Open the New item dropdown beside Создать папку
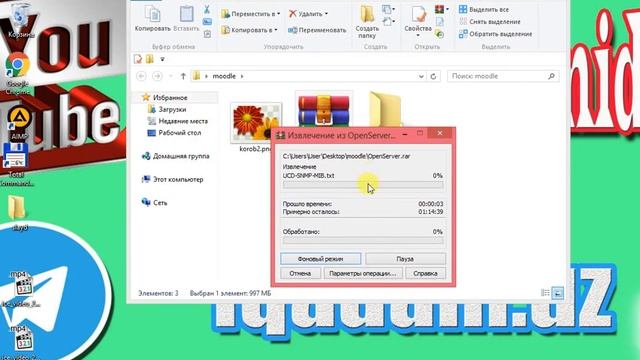 [x=388, y=9]
